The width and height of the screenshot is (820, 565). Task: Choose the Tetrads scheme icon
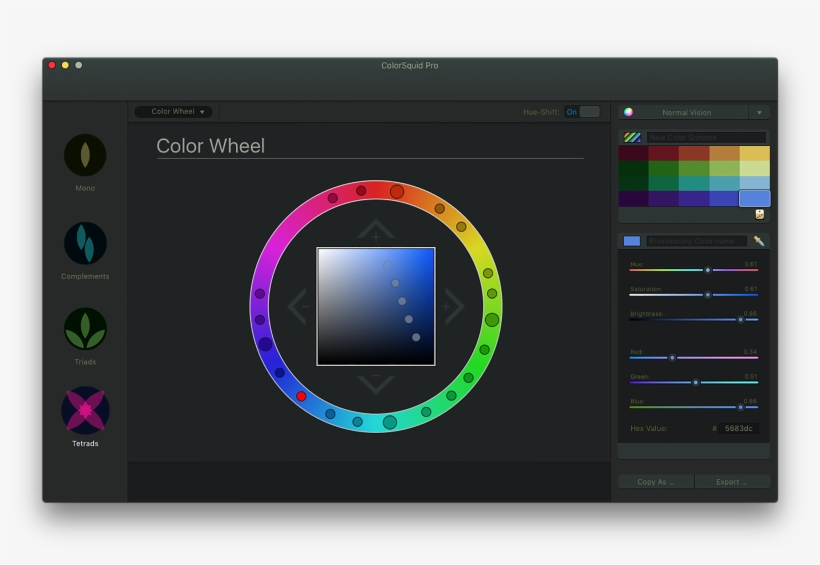pyautogui.click(x=85, y=410)
